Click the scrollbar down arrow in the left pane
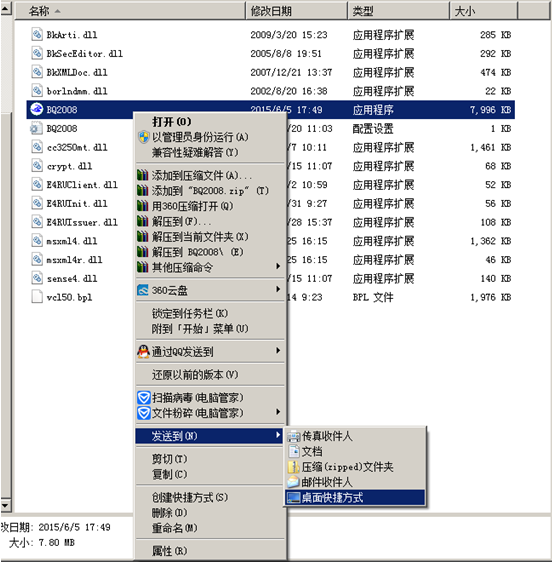The width and height of the screenshot is (552, 563). click(x=5, y=505)
